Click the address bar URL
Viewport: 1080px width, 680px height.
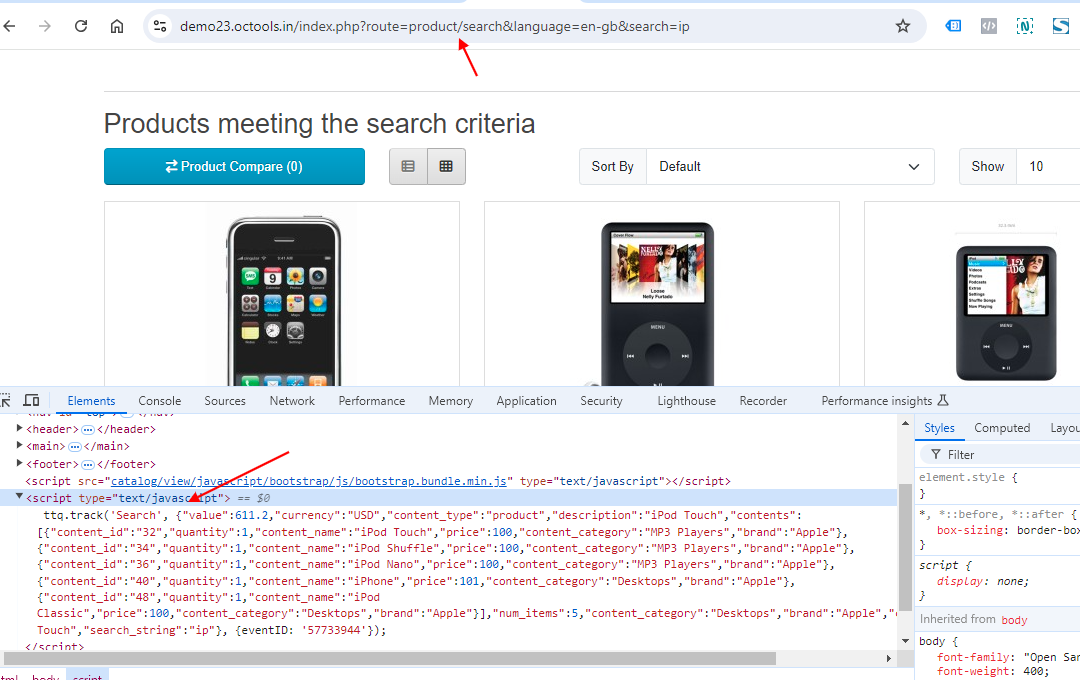pos(434,26)
